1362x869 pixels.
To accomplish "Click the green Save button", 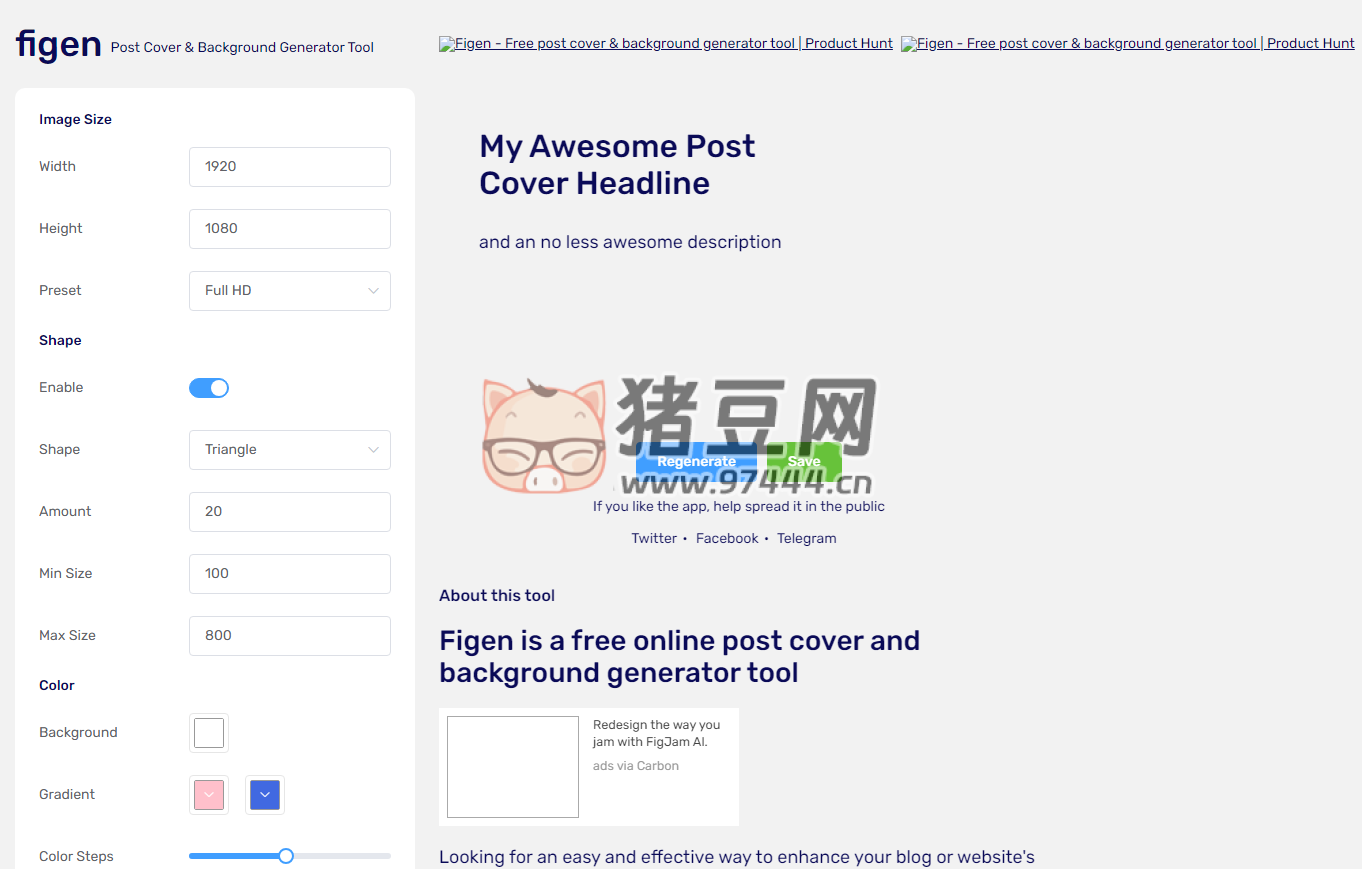I will (x=804, y=462).
